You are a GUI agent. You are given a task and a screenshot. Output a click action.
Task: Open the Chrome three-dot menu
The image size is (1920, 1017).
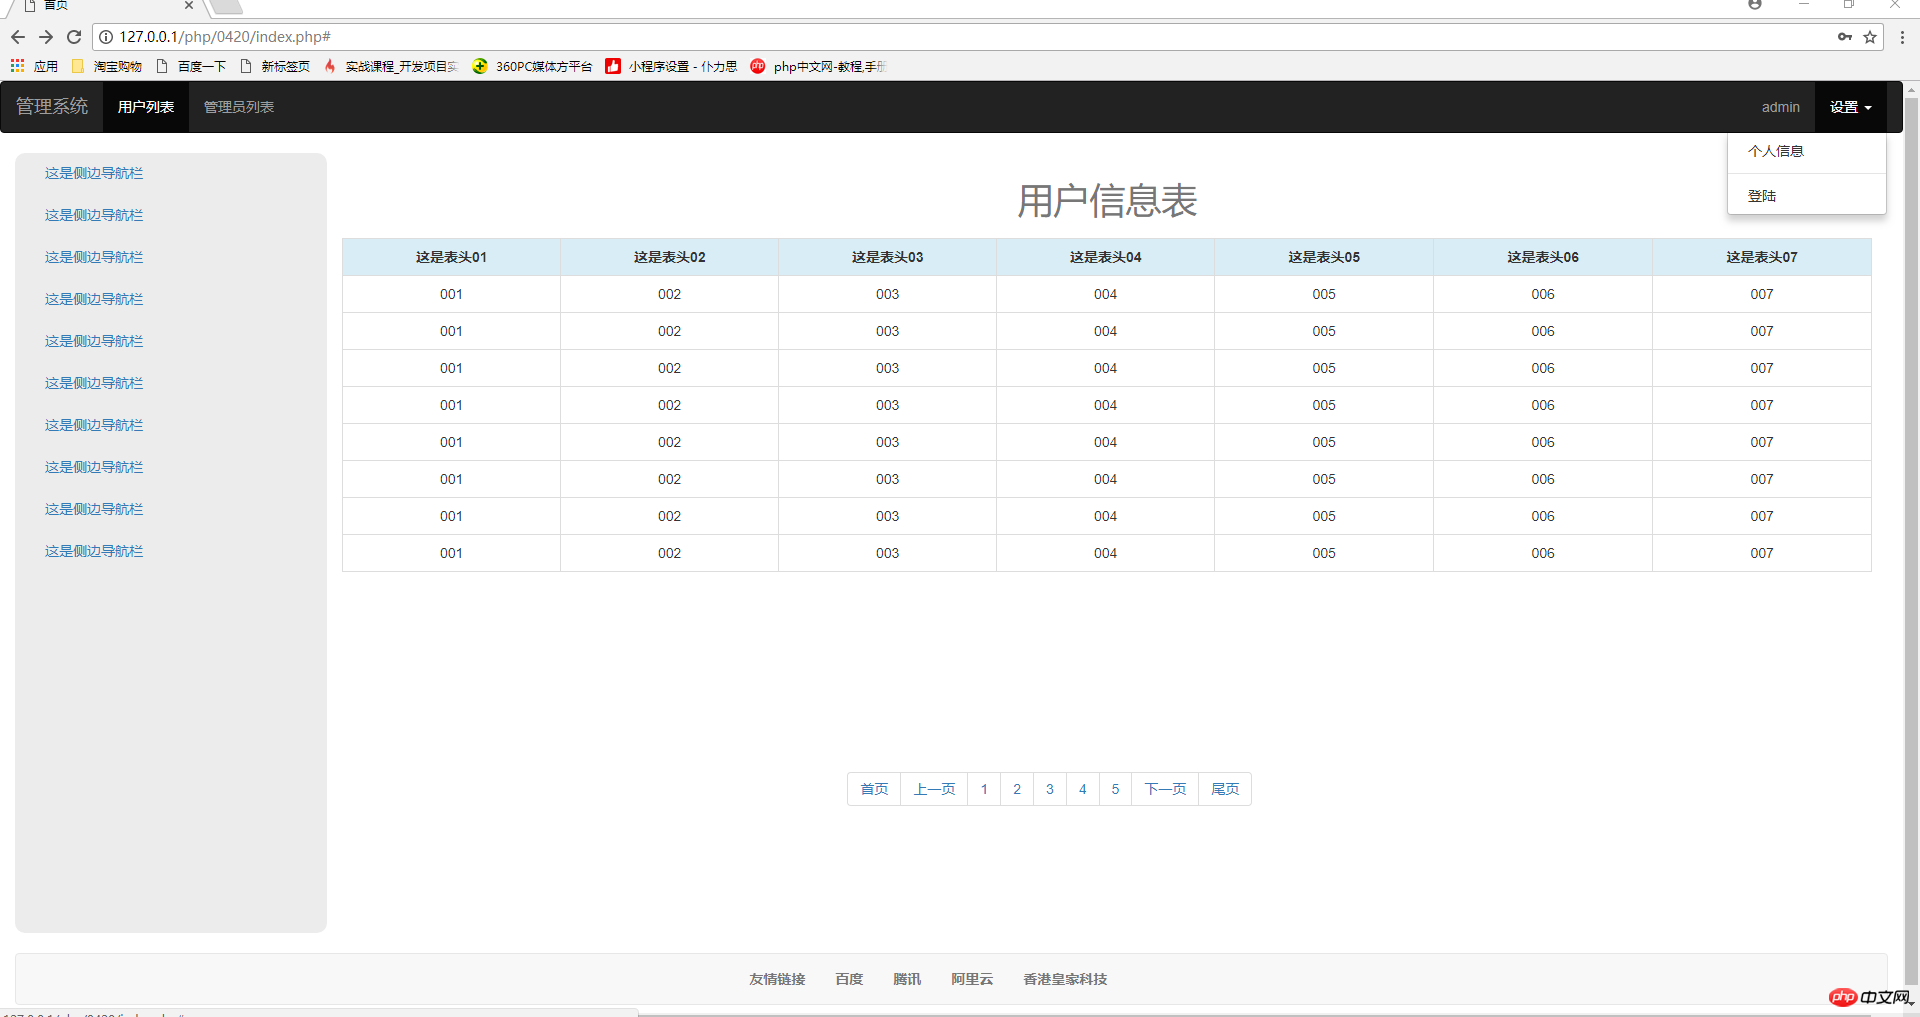[x=1902, y=37]
